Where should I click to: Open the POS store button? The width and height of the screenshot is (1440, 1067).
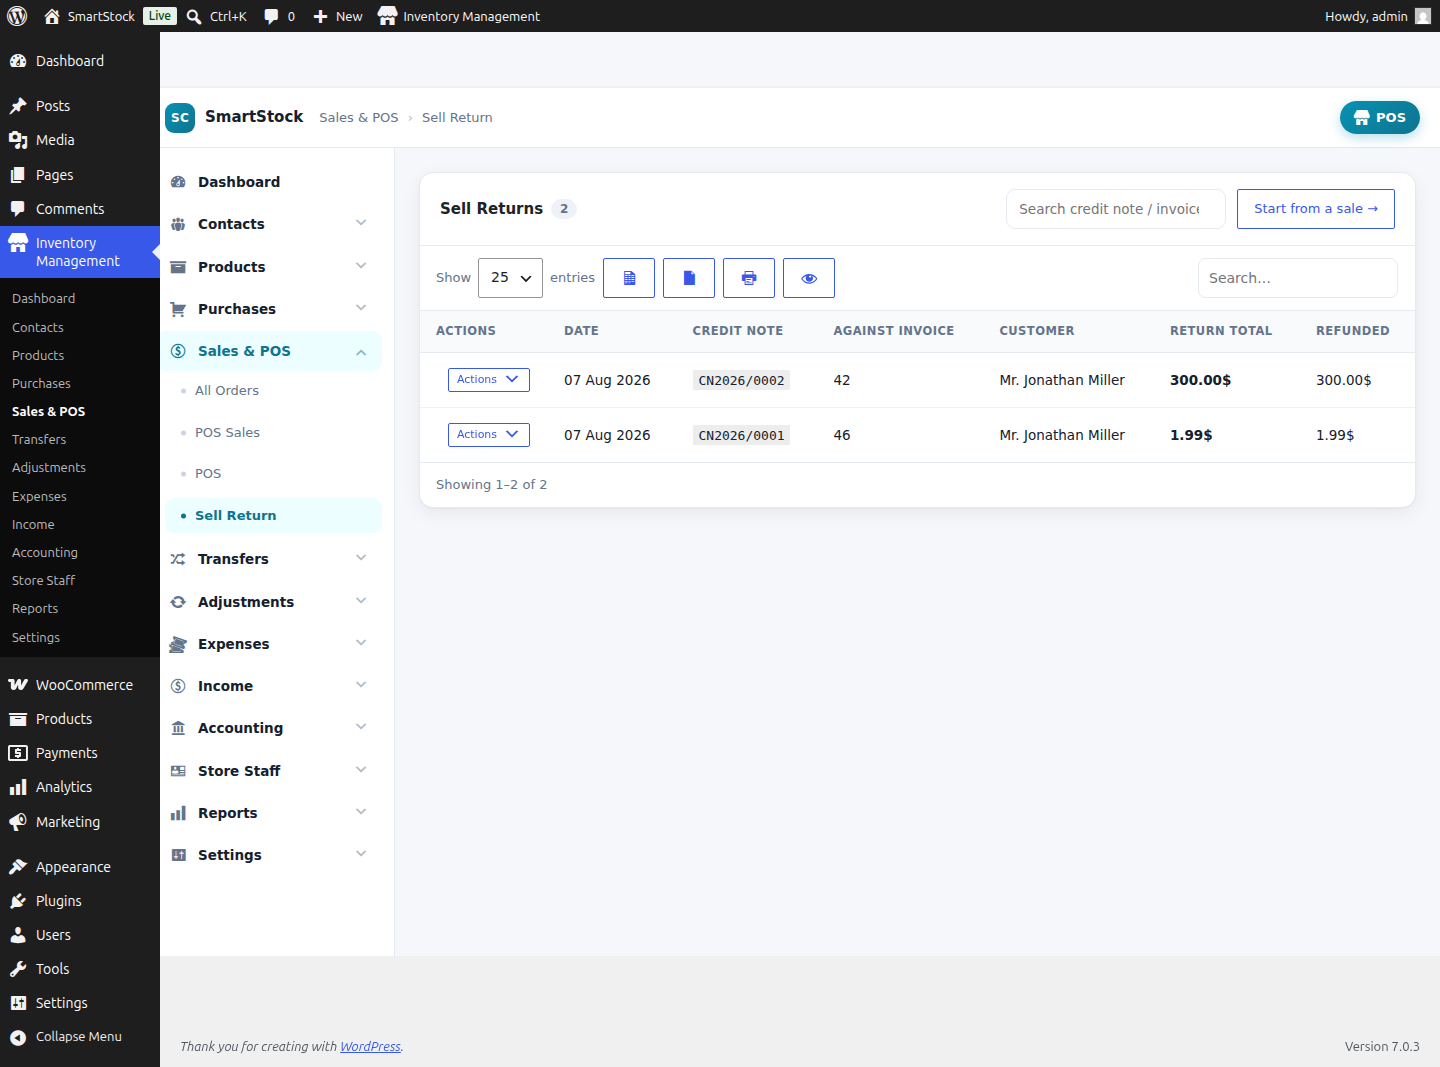coord(1379,117)
